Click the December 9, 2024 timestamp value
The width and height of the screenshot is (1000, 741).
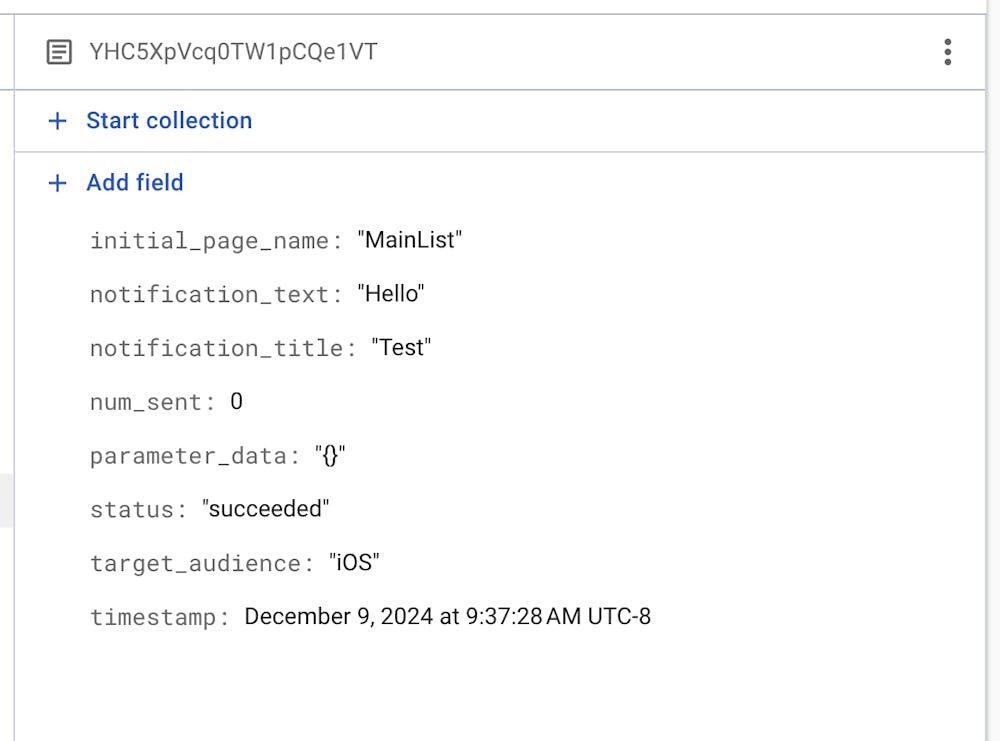(447, 617)
